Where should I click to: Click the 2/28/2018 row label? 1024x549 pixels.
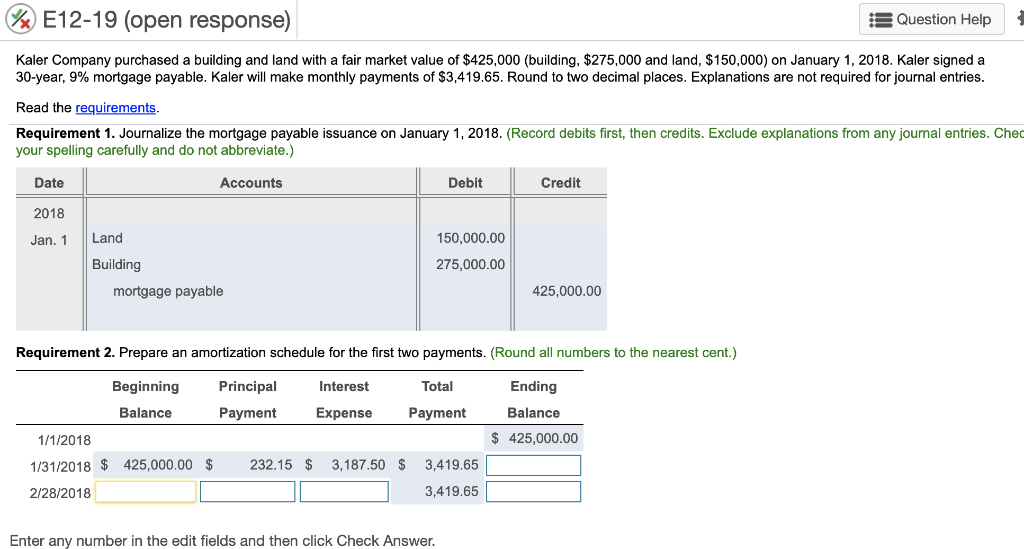pyautogui.click(x=60, y=493)
